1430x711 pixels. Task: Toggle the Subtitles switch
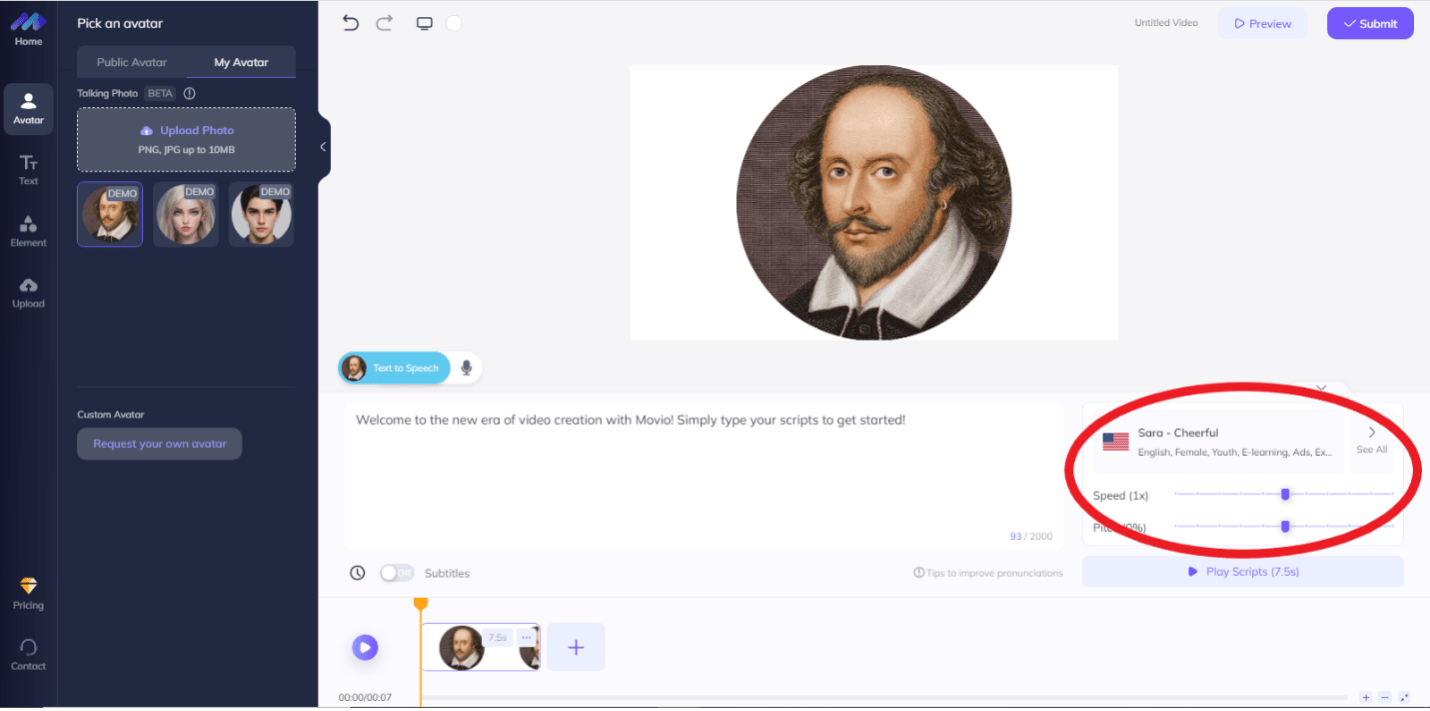[397, 573]
